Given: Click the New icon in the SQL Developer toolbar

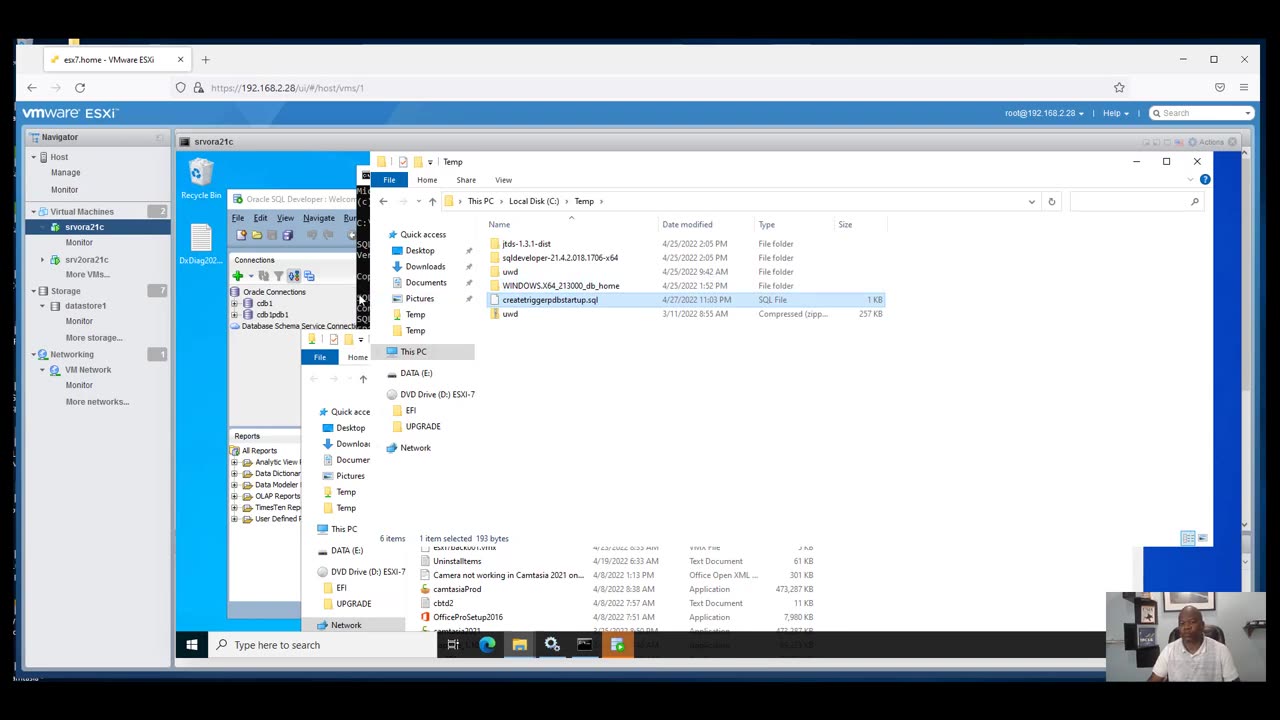Looking at the screenshot, I should [x=241, y=235].
